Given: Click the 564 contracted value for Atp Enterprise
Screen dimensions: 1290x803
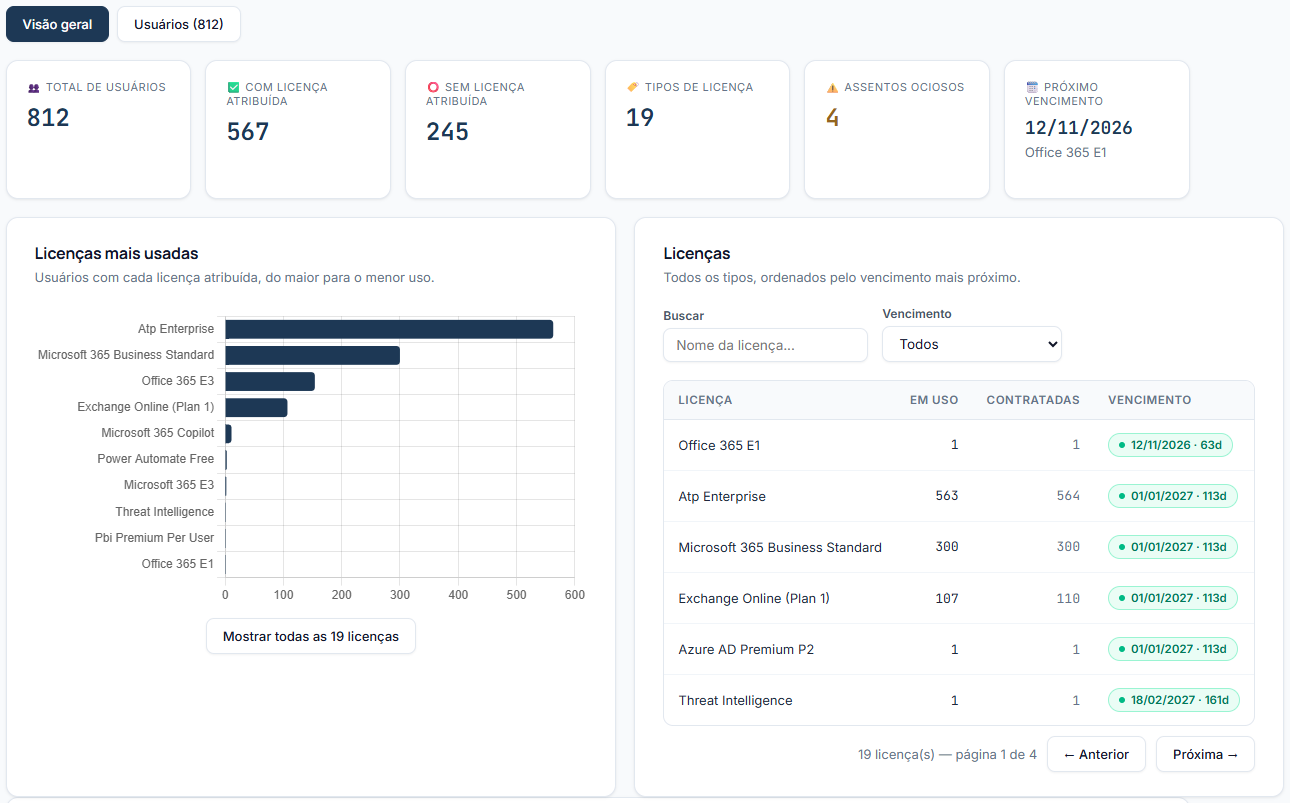Looking at the screenshot, I should [1068, 496].
